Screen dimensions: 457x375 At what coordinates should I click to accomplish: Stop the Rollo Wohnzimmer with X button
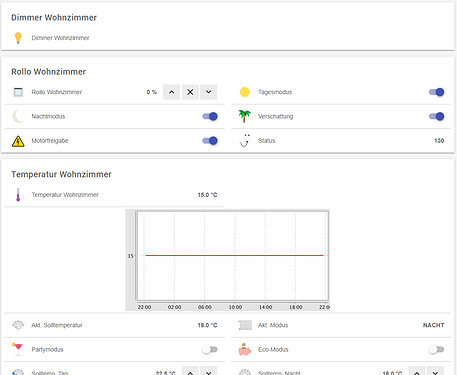coord(190,92)
